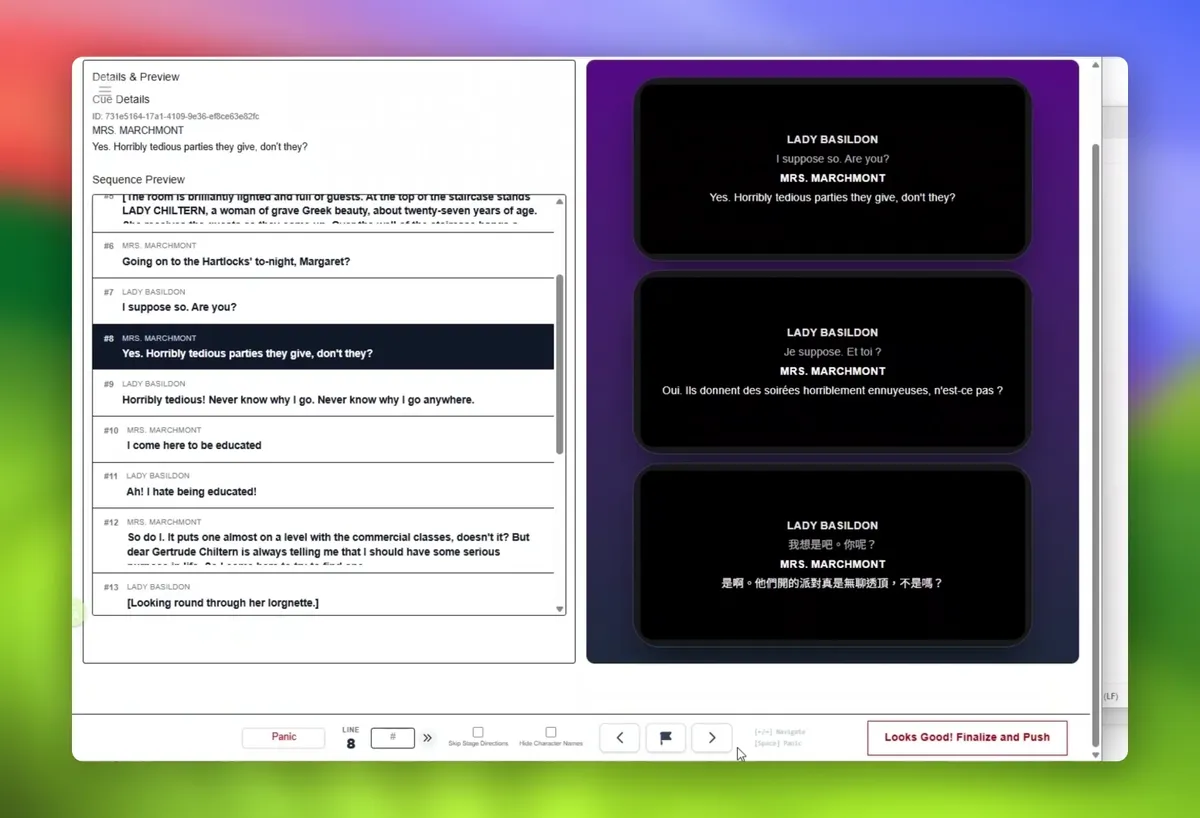Click the flag cue icon button

[666, 738]
